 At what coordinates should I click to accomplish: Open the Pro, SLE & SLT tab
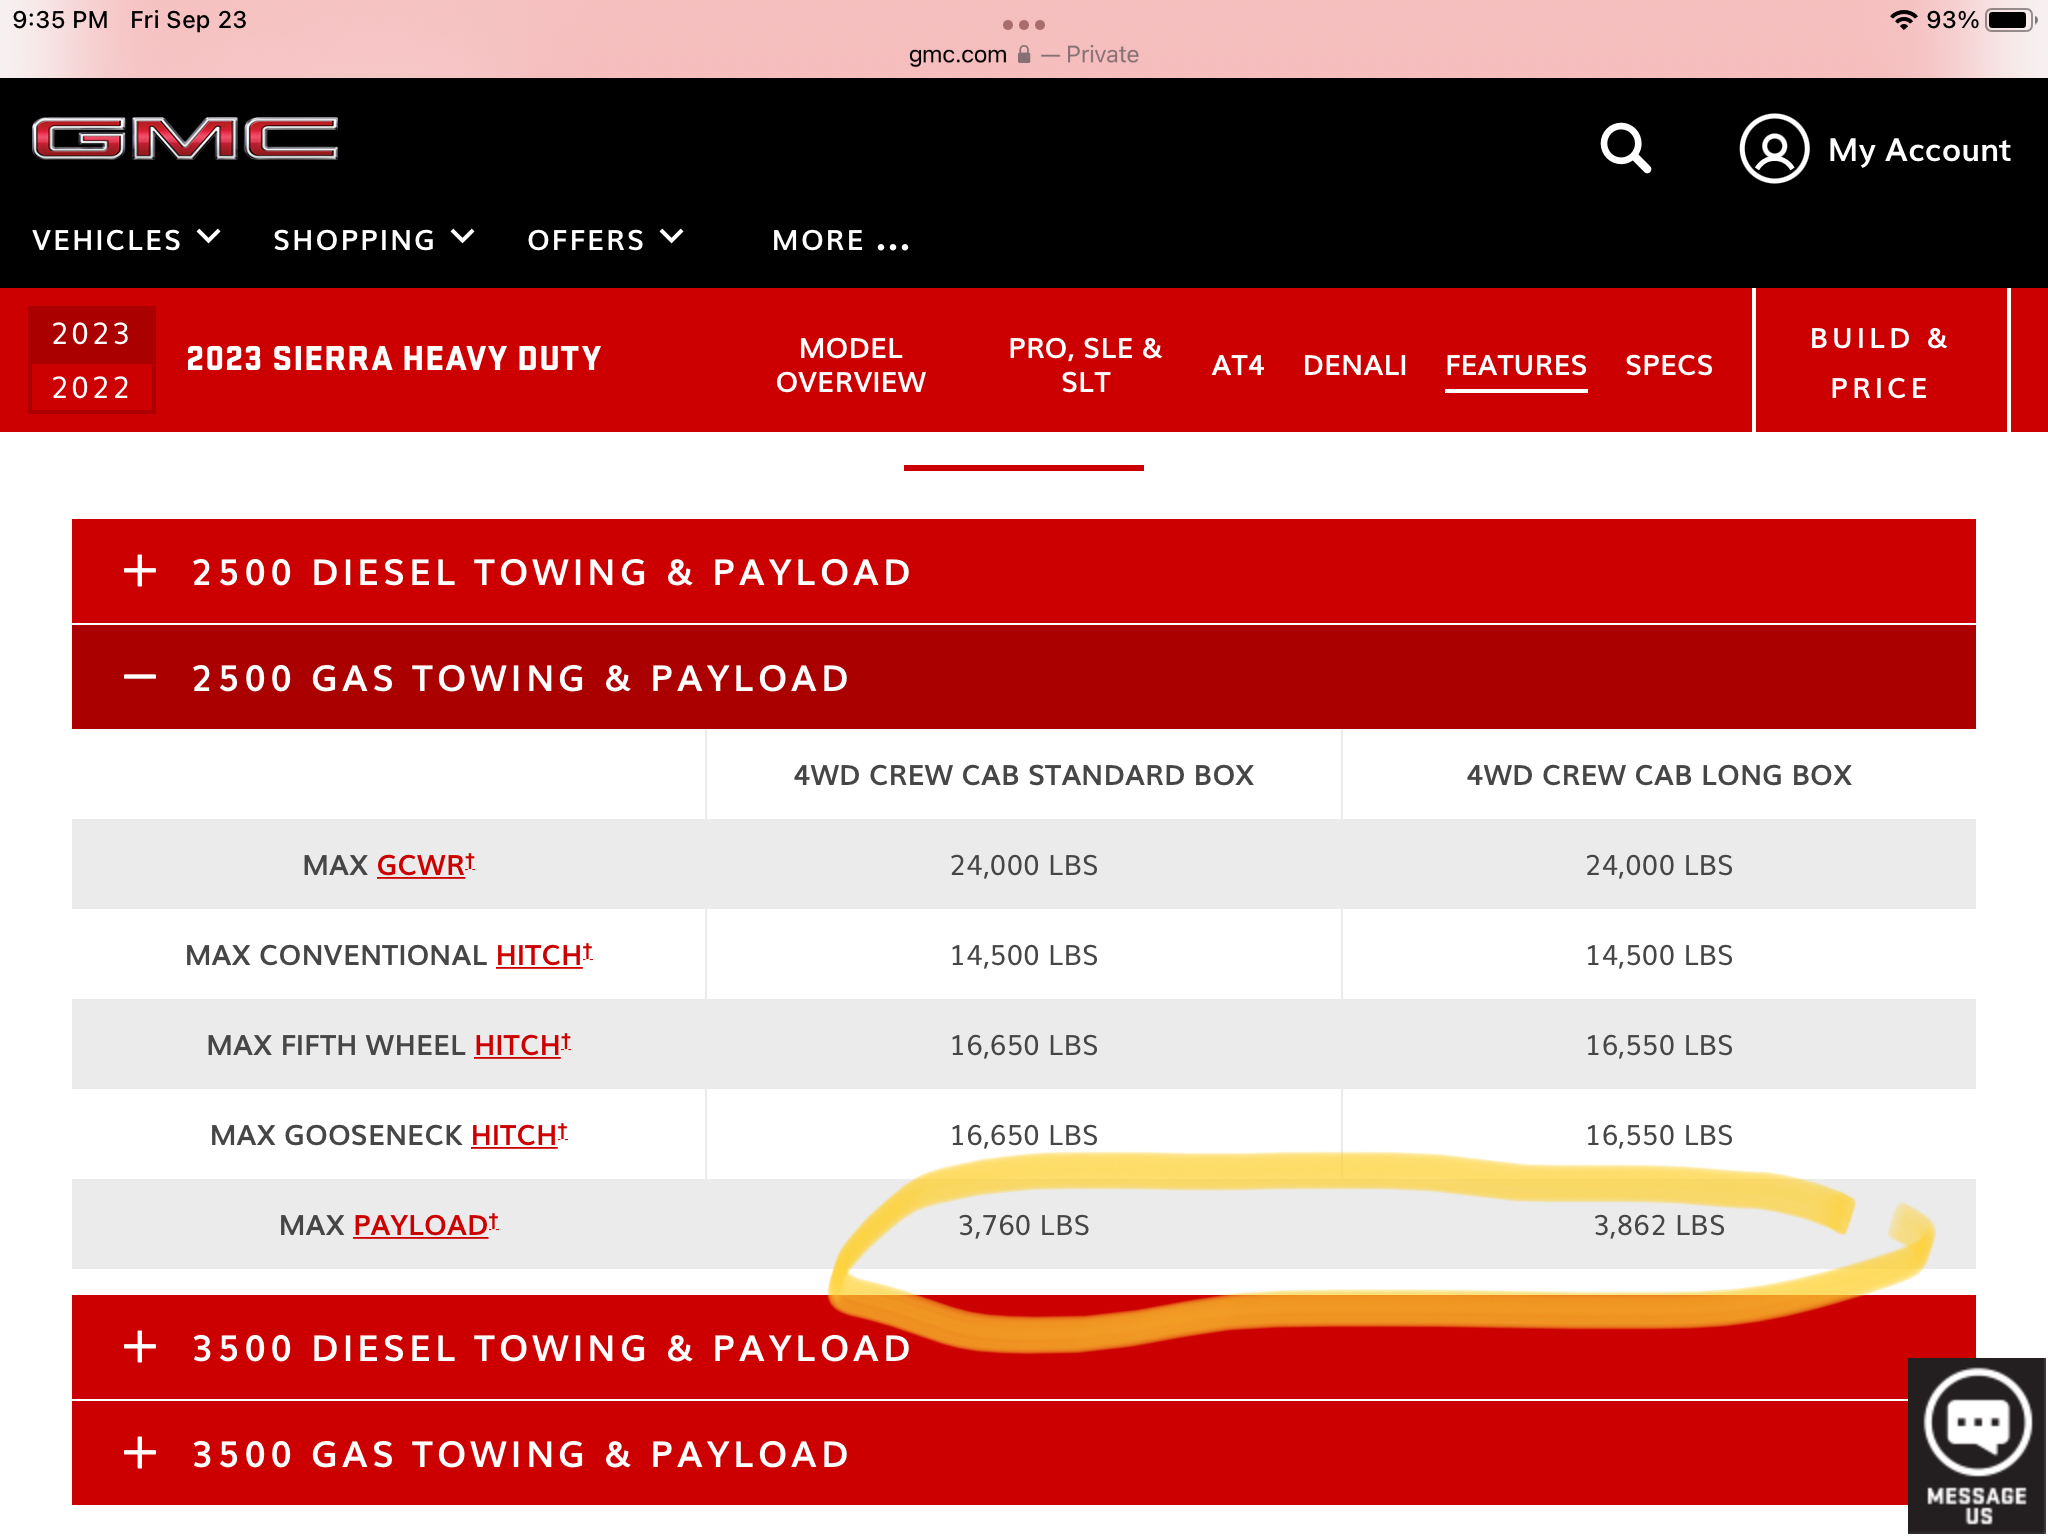point(1085,365)
